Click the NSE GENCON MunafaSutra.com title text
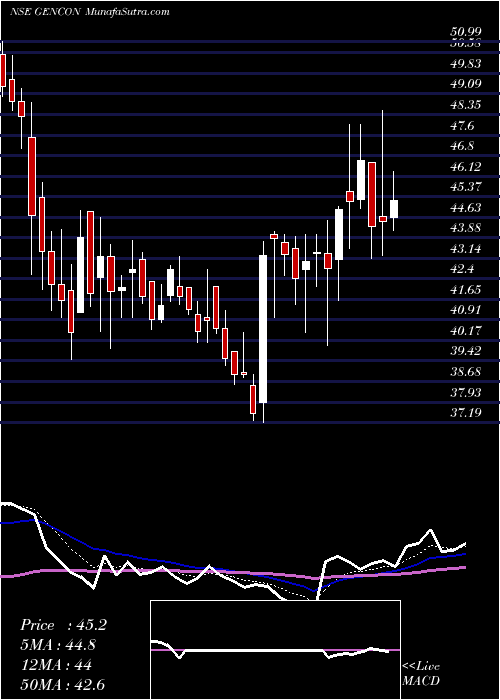Image resolution: width=500 pixels, height=700 pixels. 89,12
